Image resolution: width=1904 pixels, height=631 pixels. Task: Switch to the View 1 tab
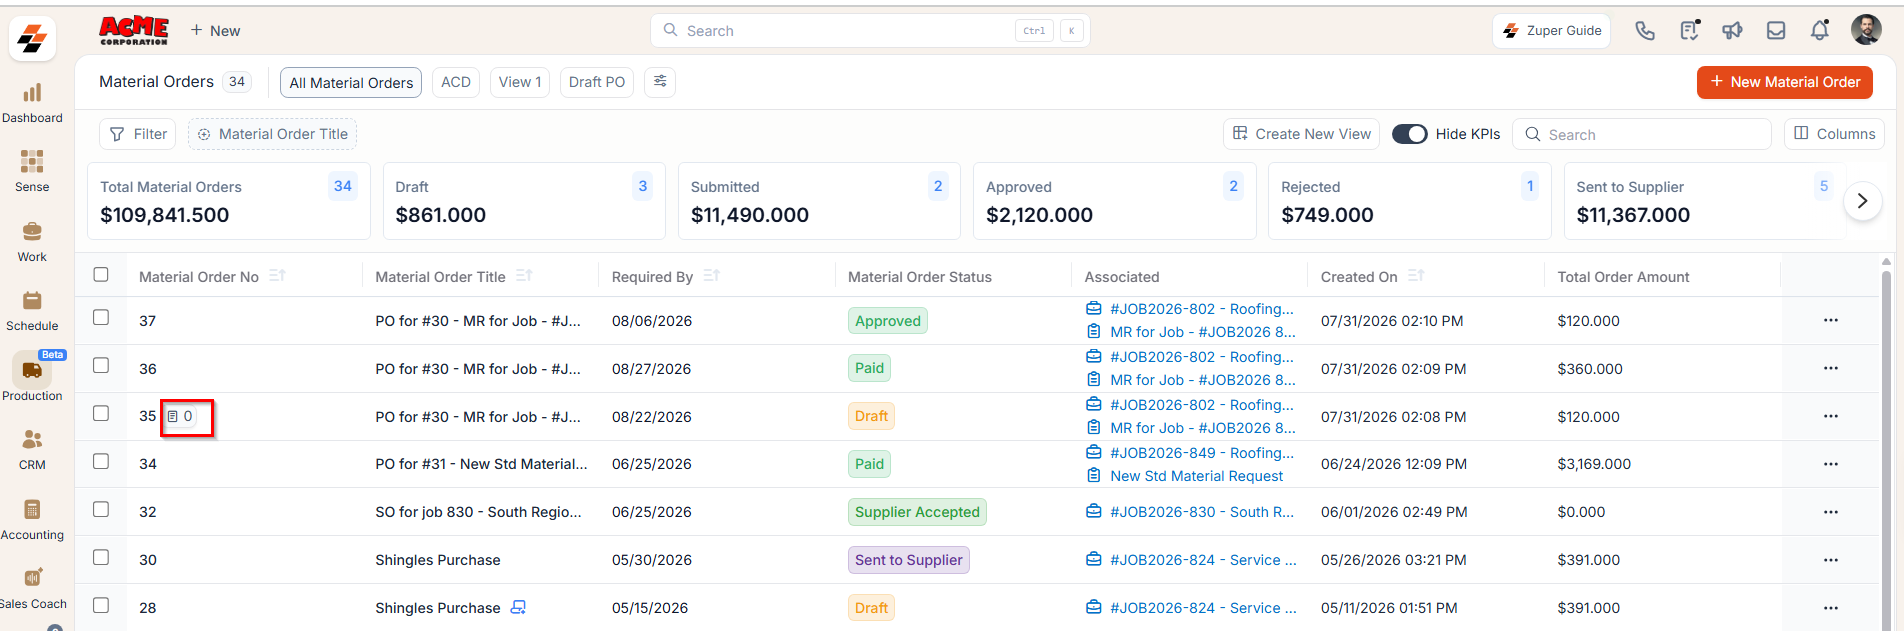point(520,82)
